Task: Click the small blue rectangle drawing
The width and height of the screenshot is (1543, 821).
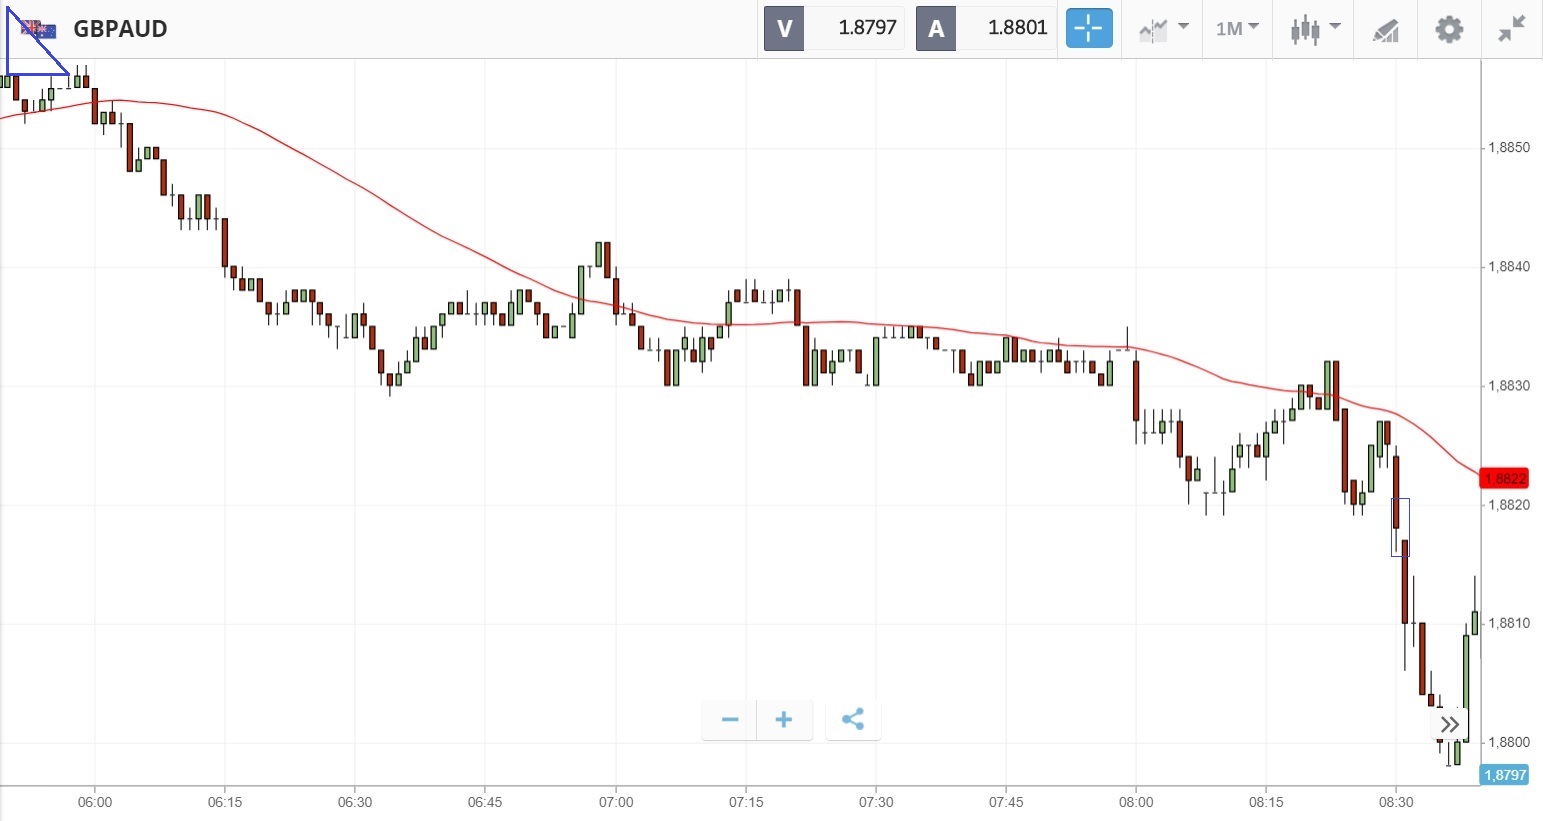Action: click(x=1400, y=499)
